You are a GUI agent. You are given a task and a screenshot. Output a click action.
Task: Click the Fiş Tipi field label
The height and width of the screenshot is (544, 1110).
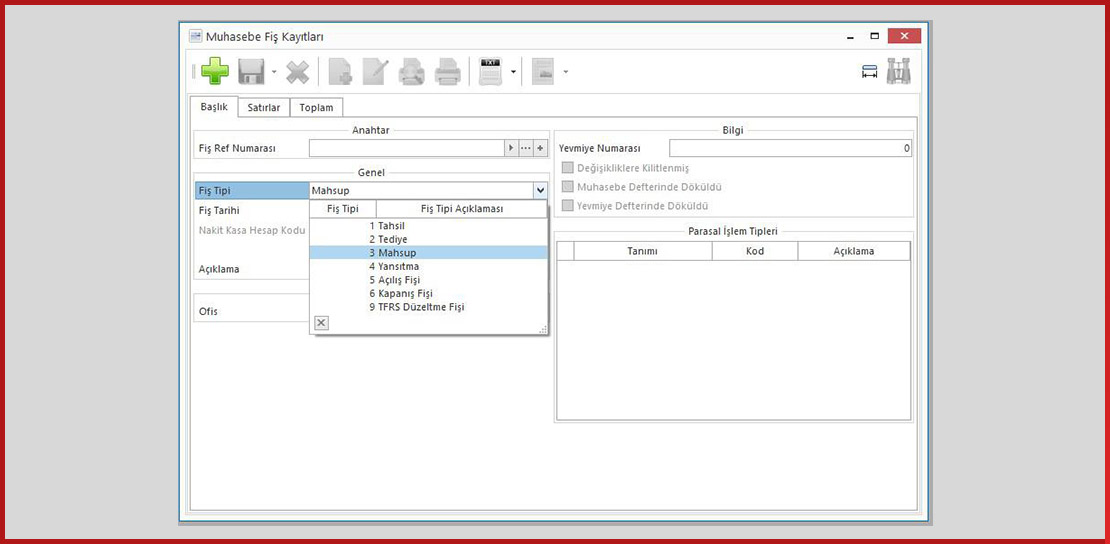[214, 191]
